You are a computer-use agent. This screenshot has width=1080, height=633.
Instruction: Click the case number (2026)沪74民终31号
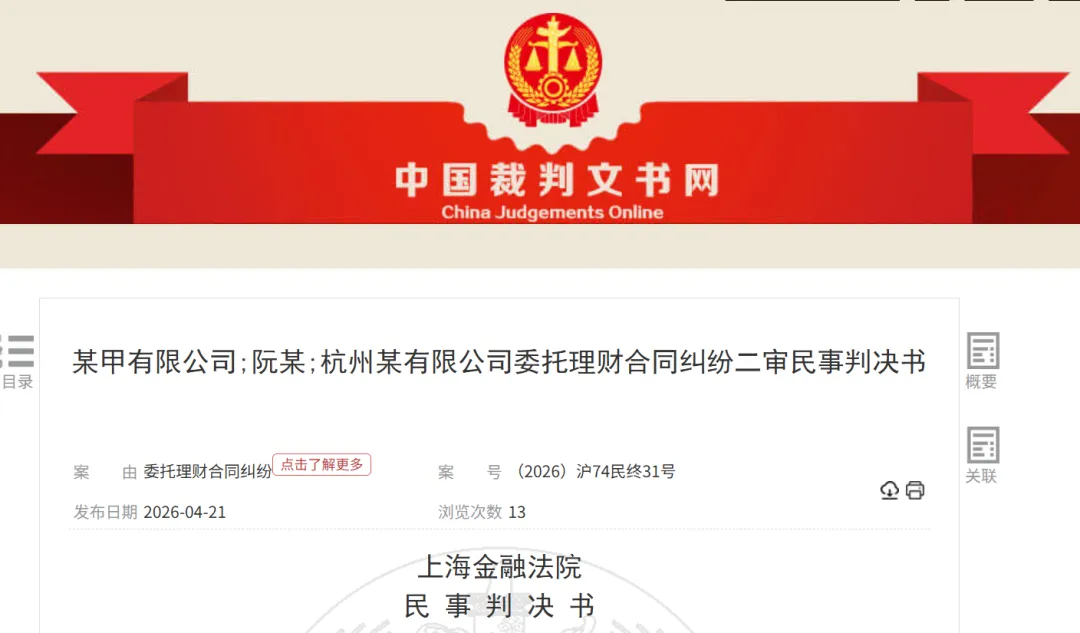(595, 472)
